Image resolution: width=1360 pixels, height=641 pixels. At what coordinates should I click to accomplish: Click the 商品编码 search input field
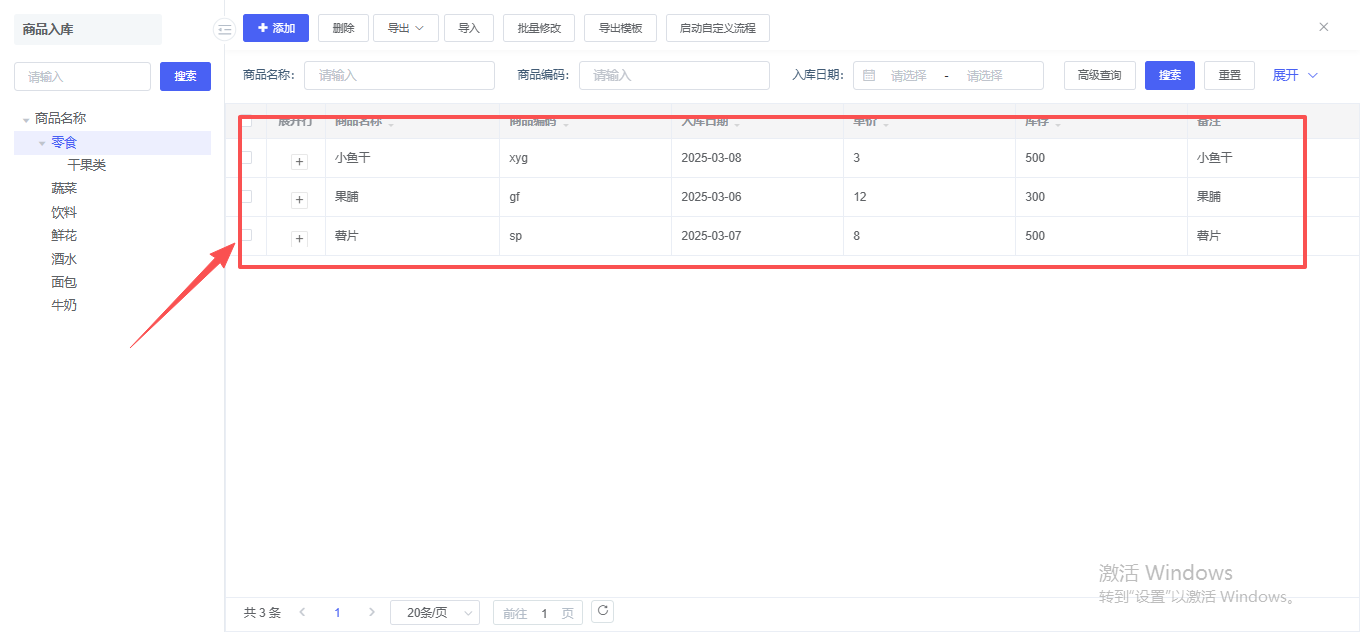[673, 76]
